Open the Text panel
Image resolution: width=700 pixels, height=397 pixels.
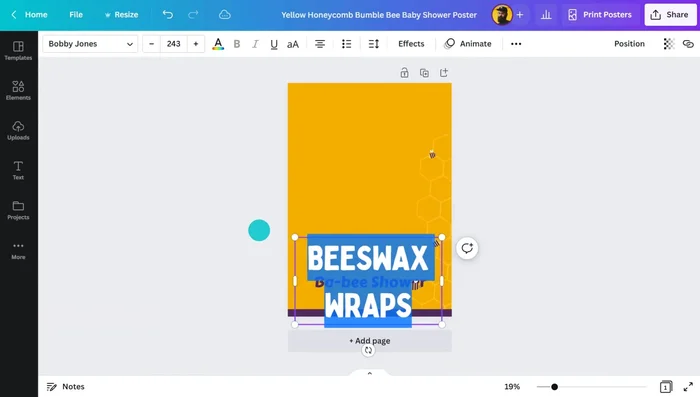tap(18, 170)
